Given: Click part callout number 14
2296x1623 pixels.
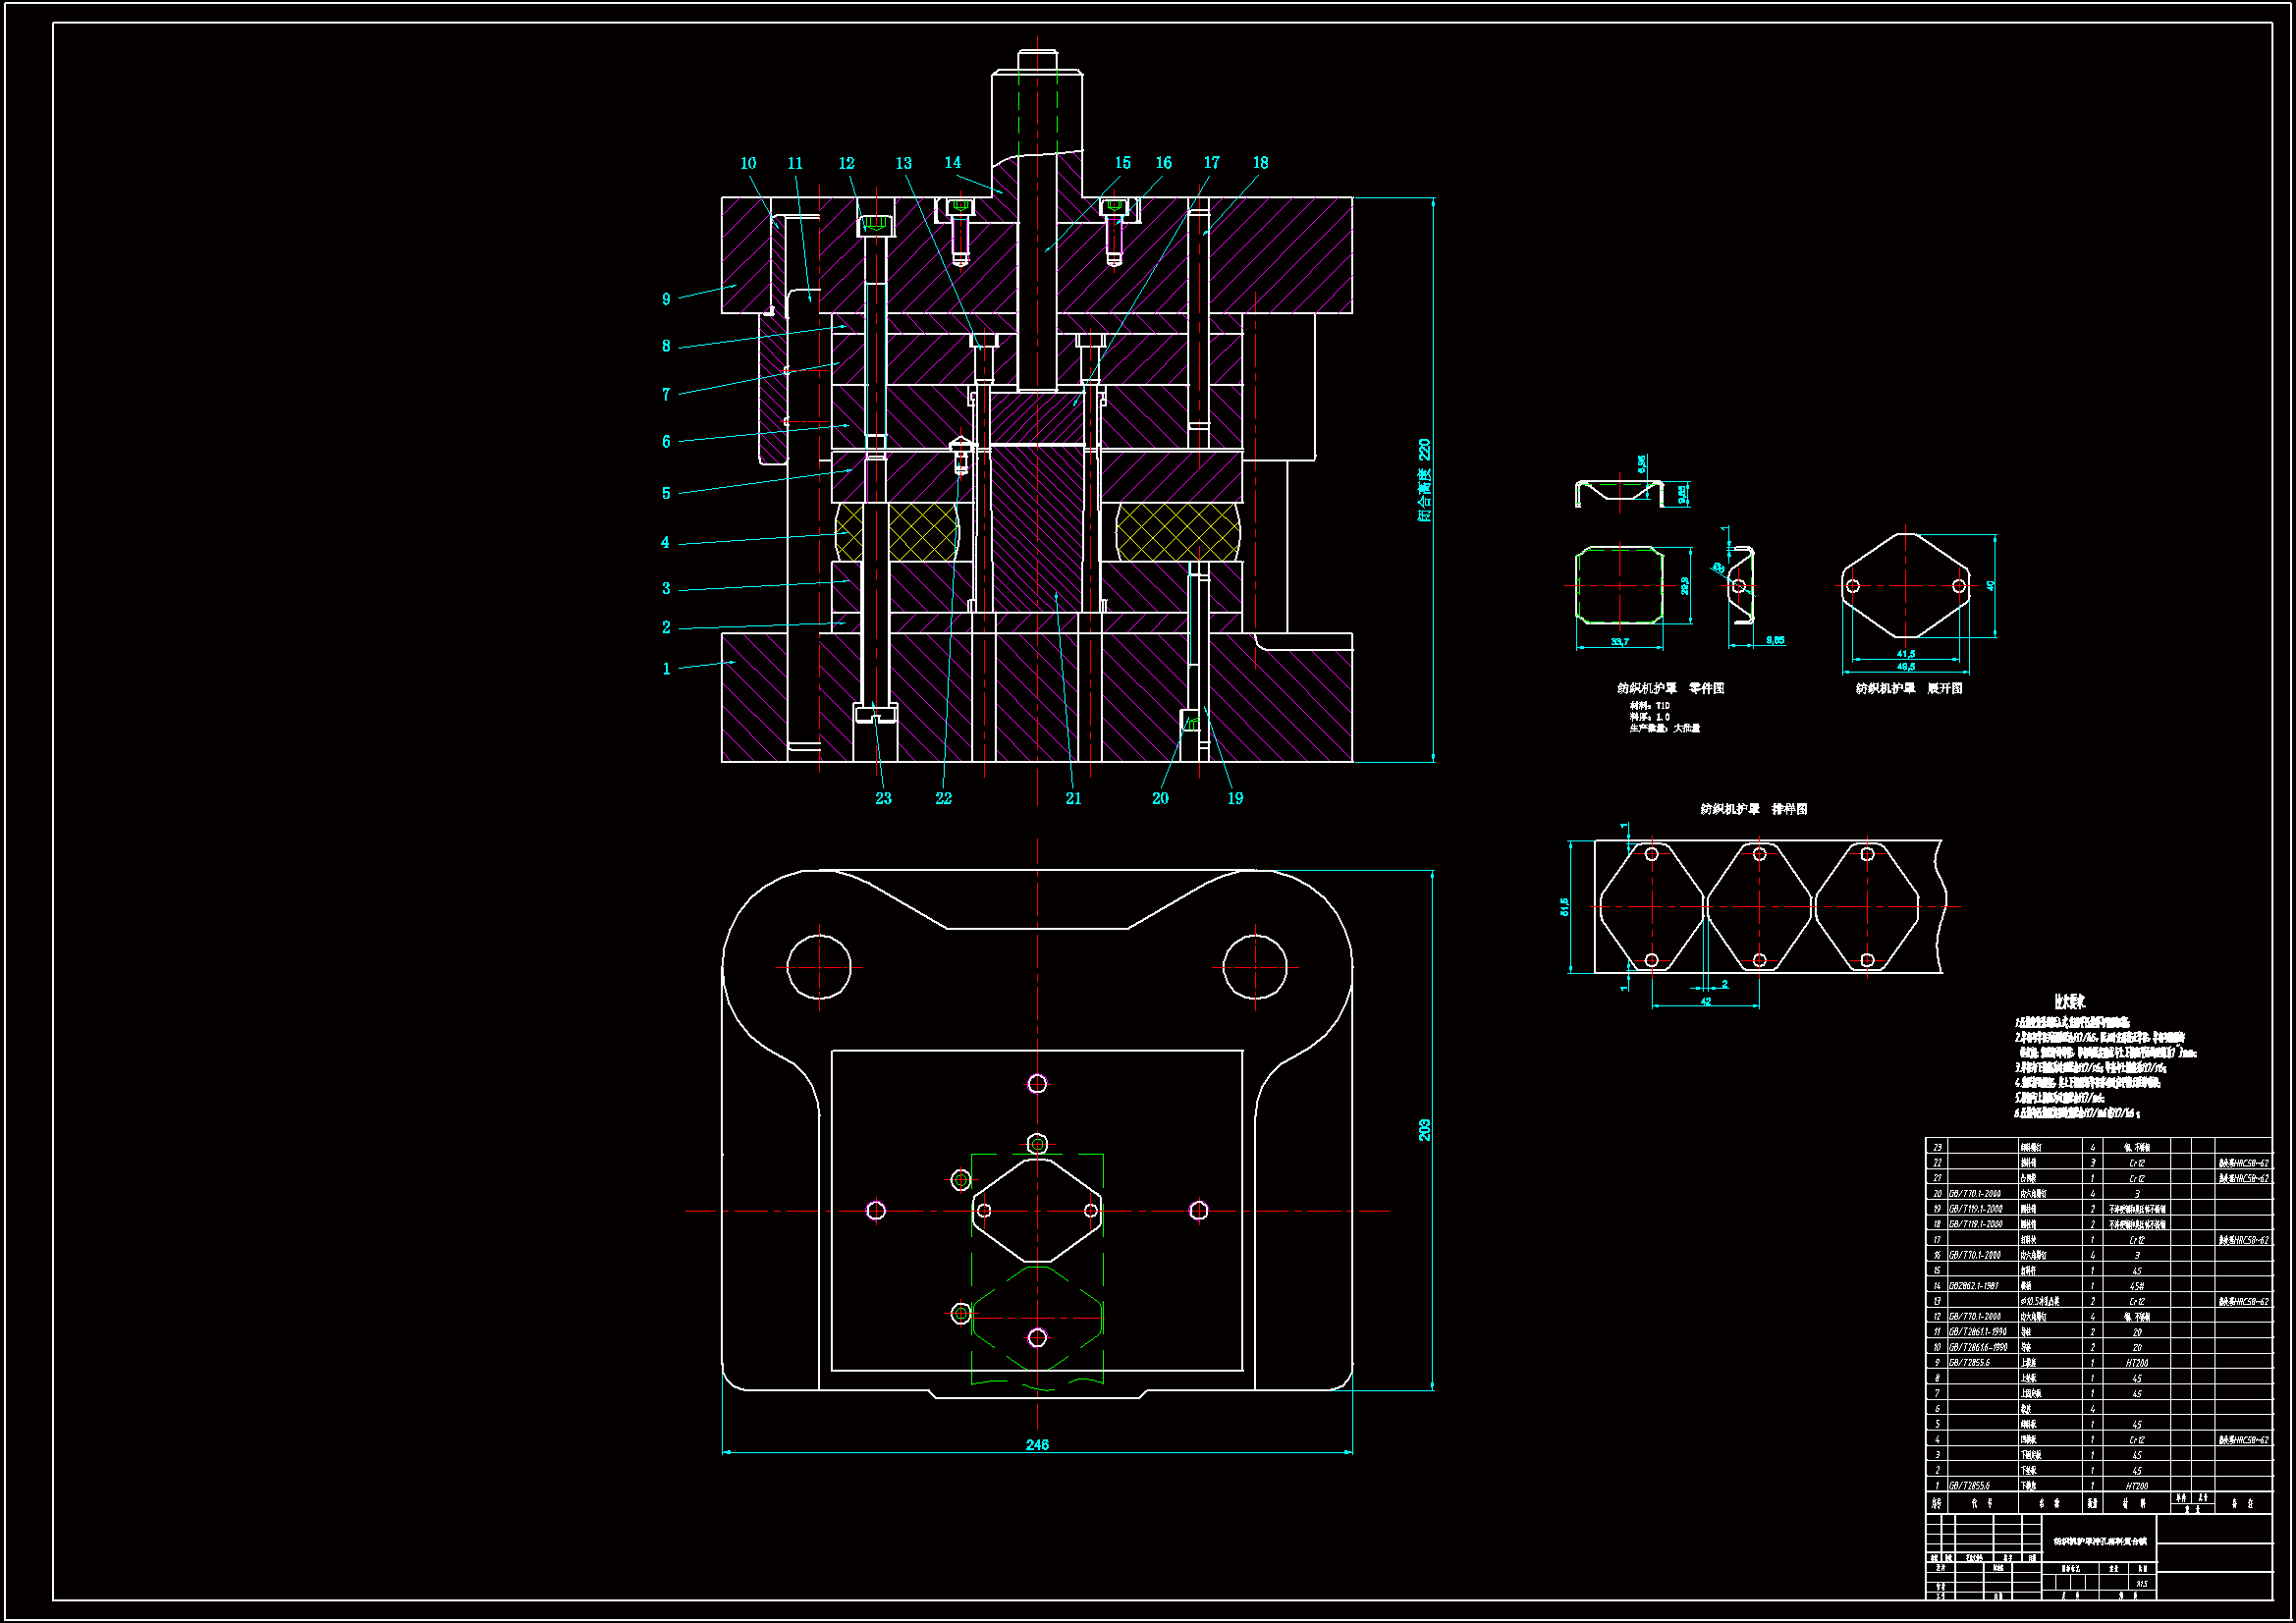Looking at the screenshot, I should (952, 162).
